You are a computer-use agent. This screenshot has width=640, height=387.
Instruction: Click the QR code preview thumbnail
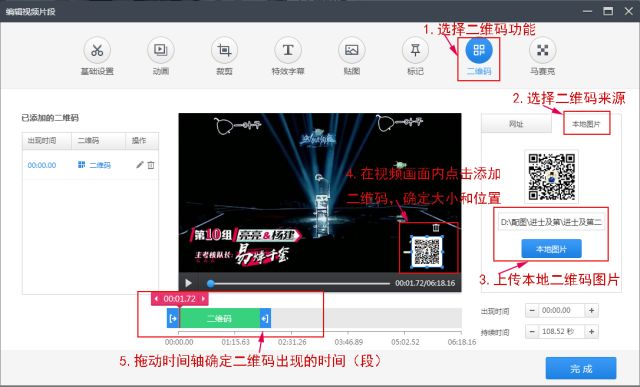pos(551,176)
